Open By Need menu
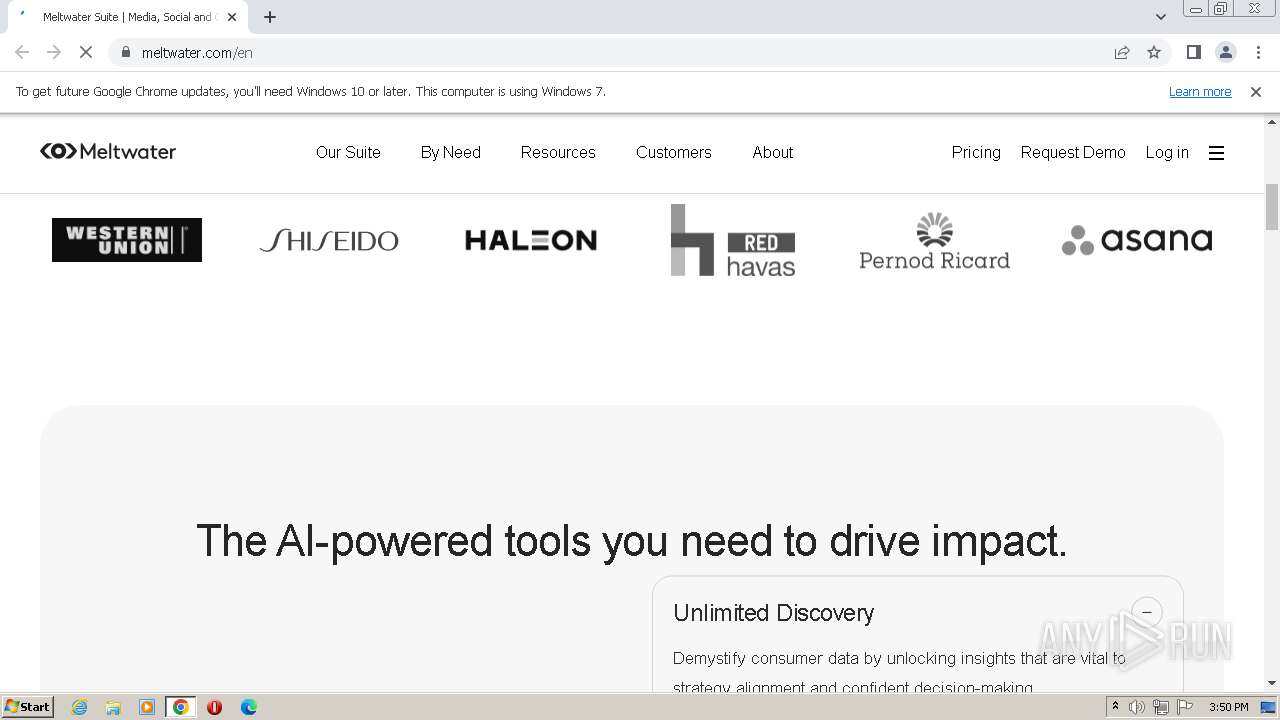Image resolution: width=1280 pixels, height=720 pixels. (x=450, y=152)
